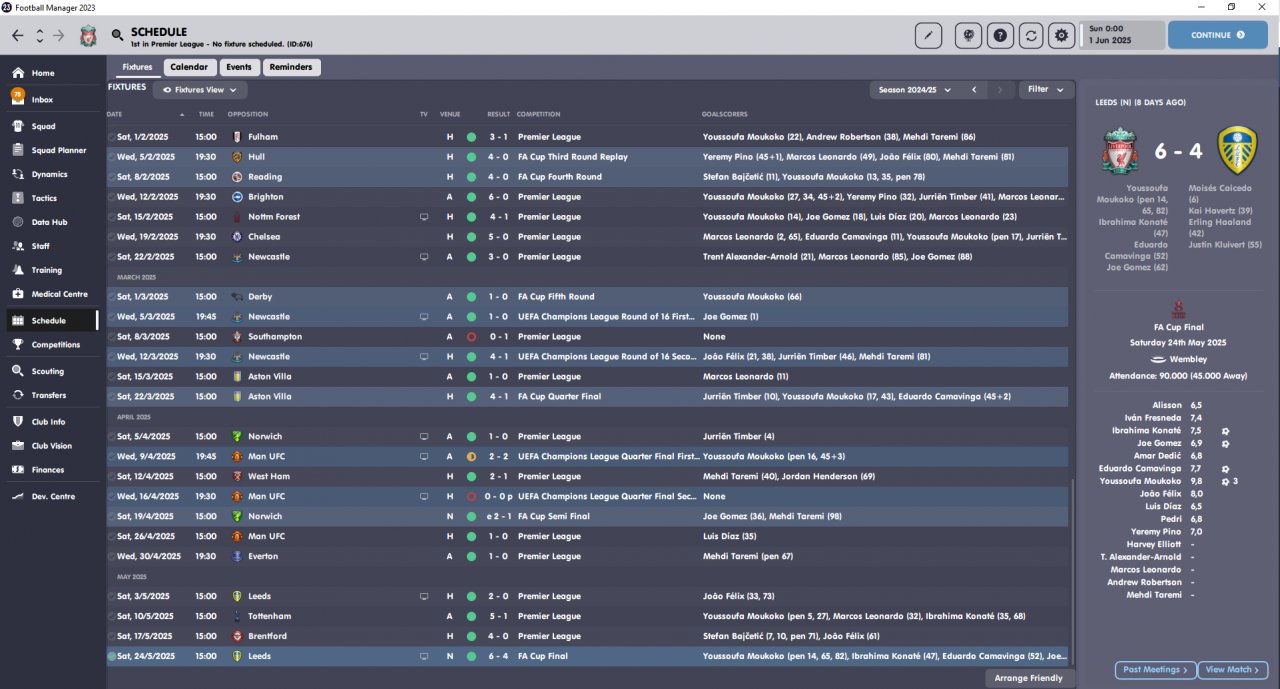The image size is (1280, 689).
Task: Click Youssoufa Moukoko in lineup list
Action: coord(1138,481)
